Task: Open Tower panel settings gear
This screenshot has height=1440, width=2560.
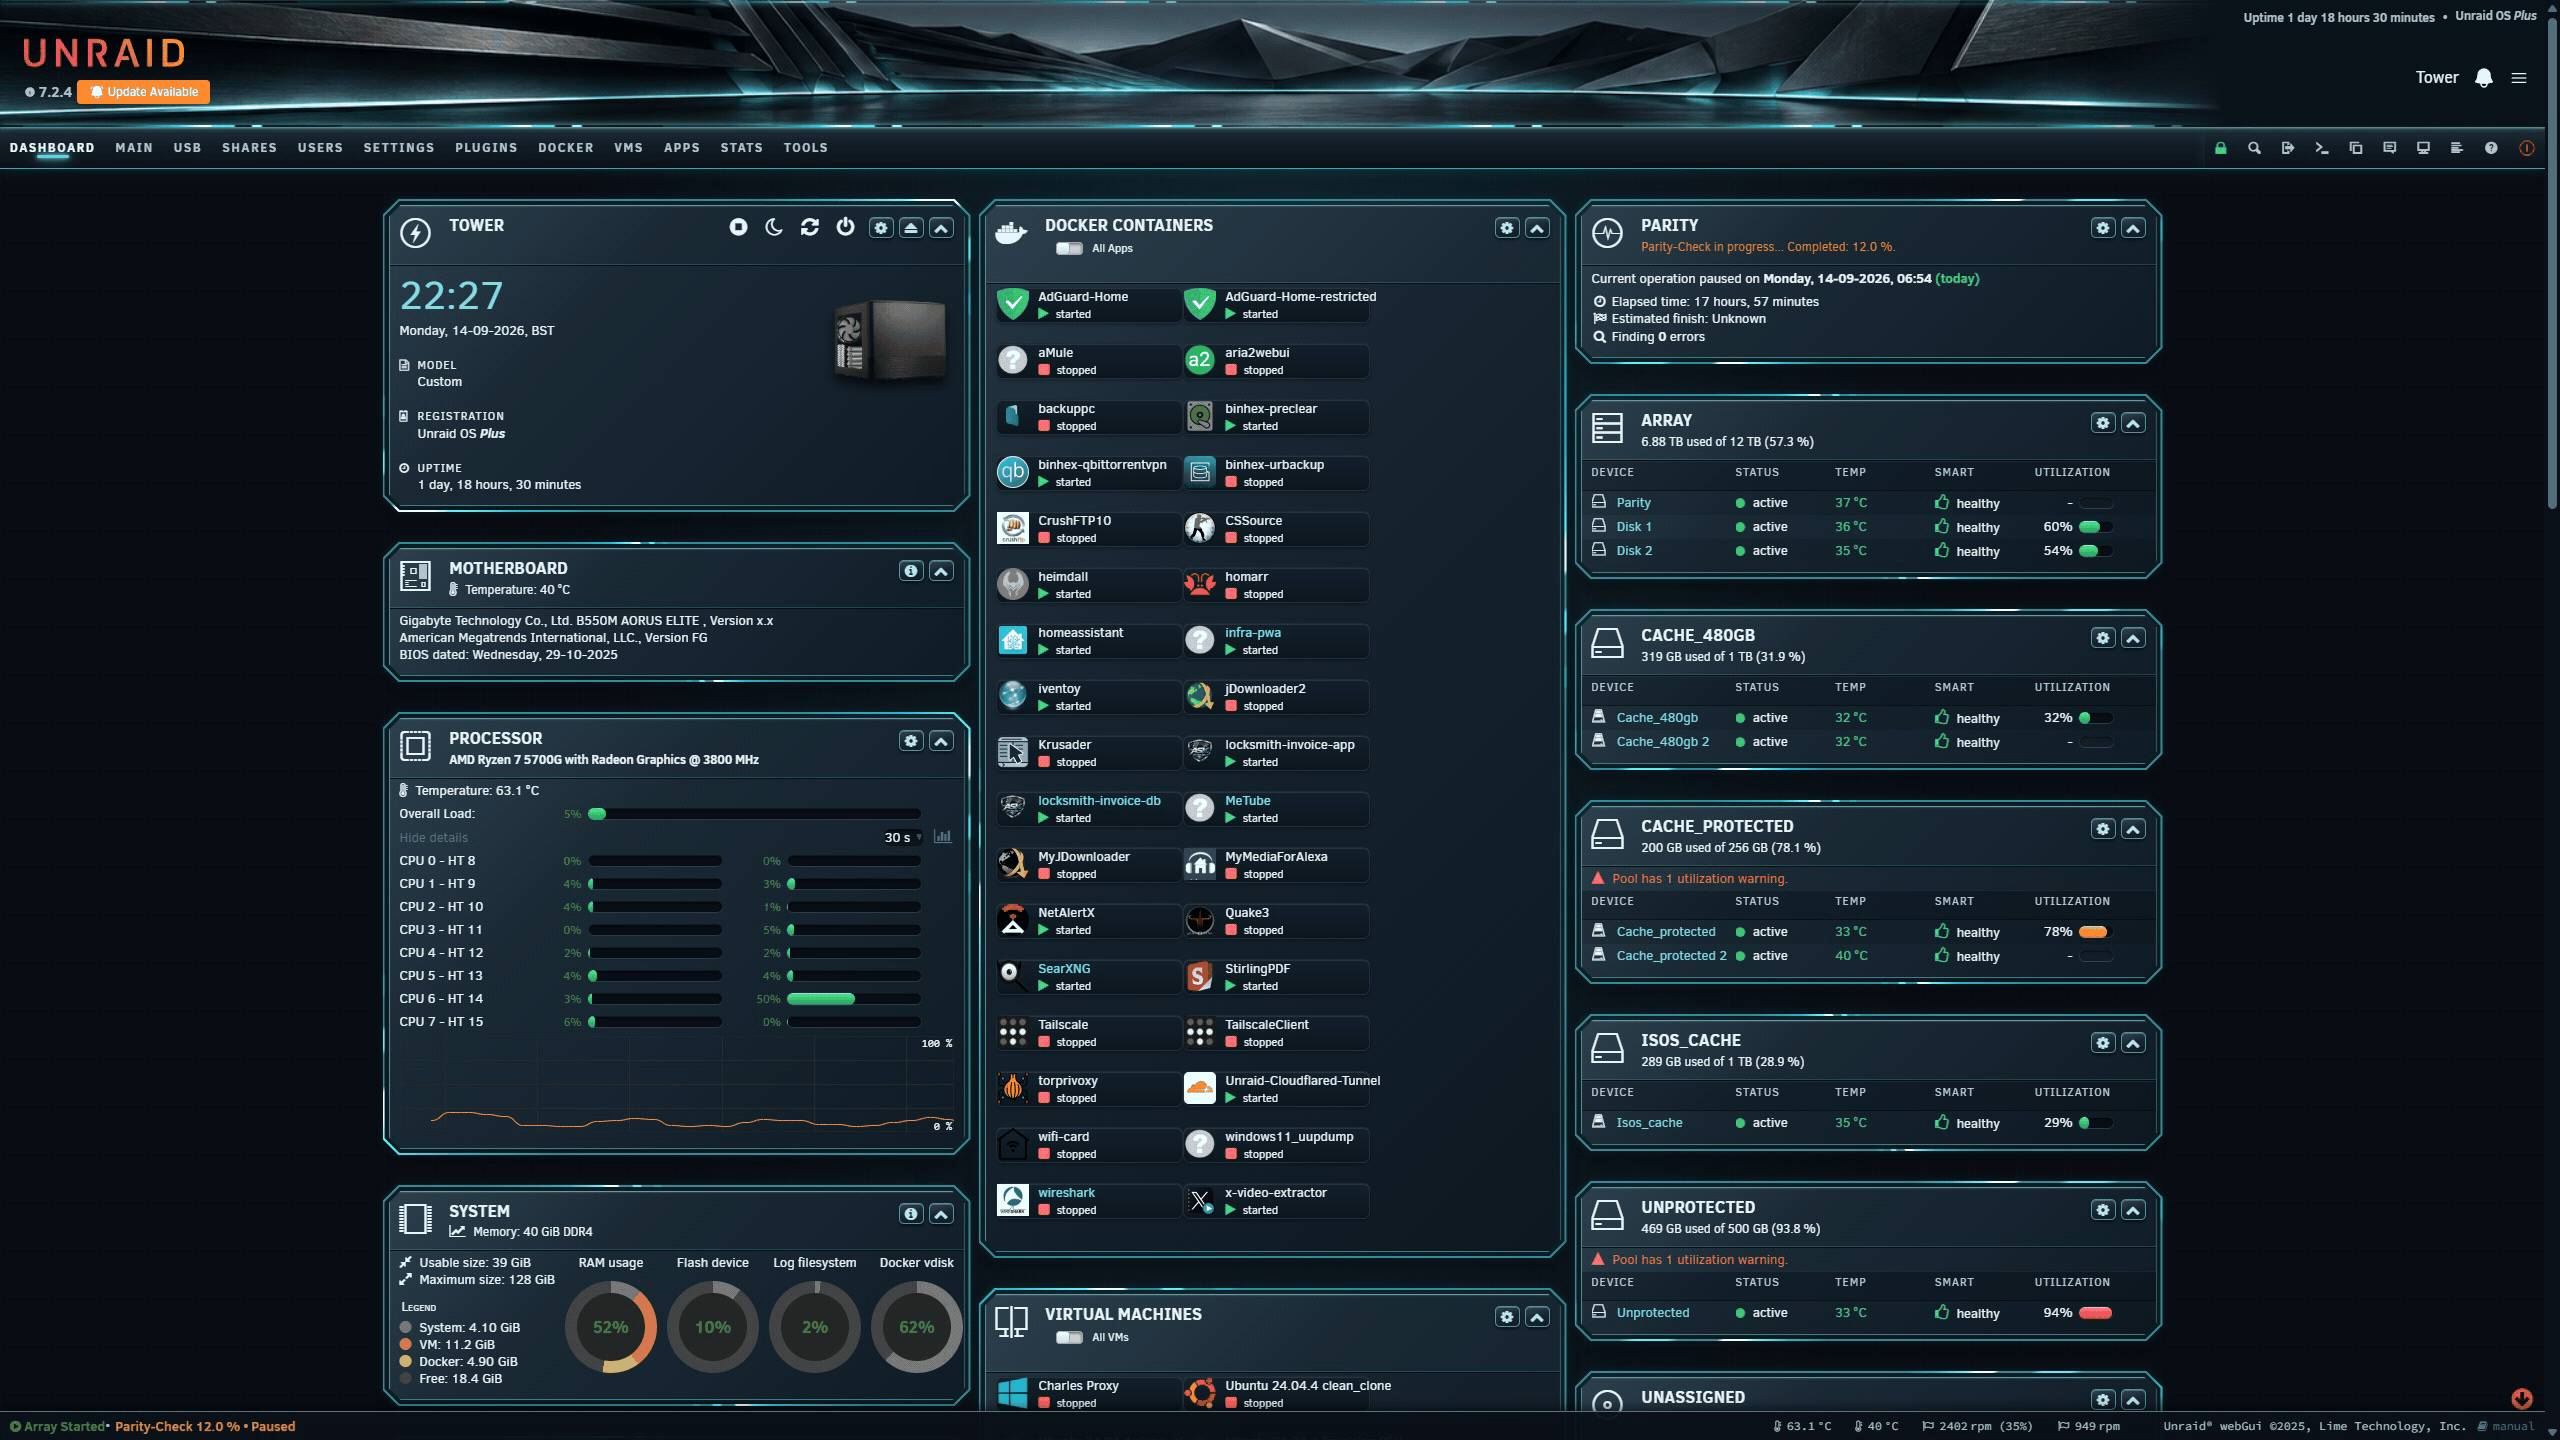Action: tap(881, 228)
